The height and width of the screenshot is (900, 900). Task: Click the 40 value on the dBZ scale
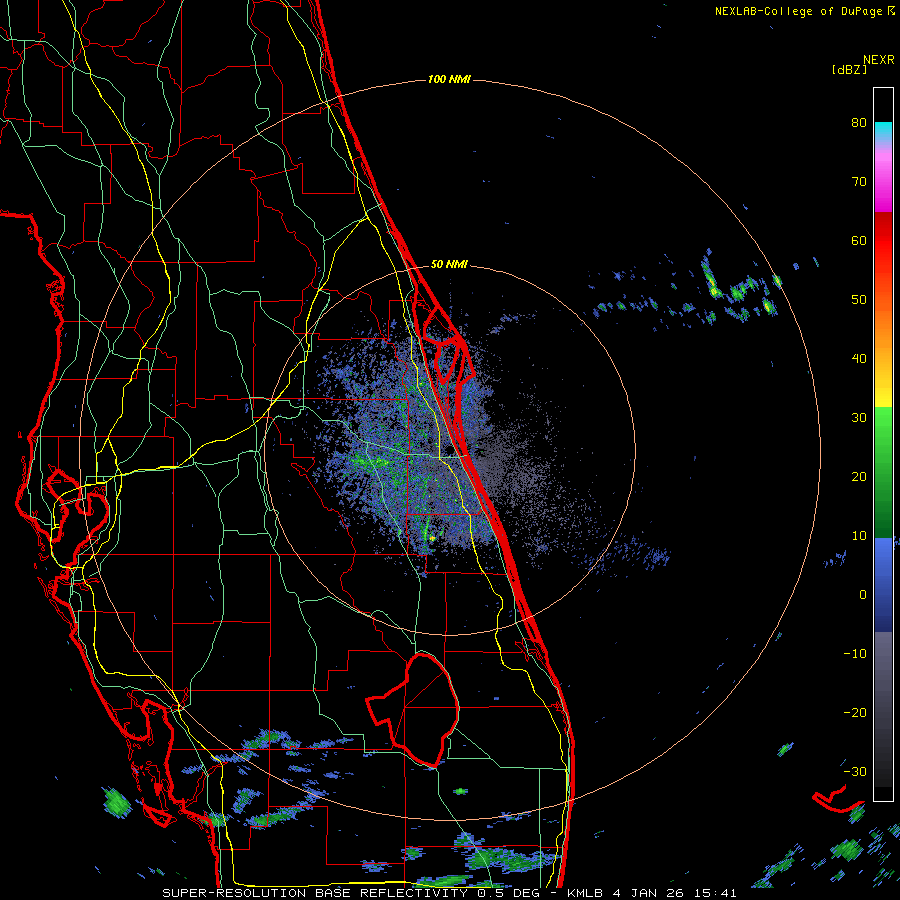coord(859,359)
